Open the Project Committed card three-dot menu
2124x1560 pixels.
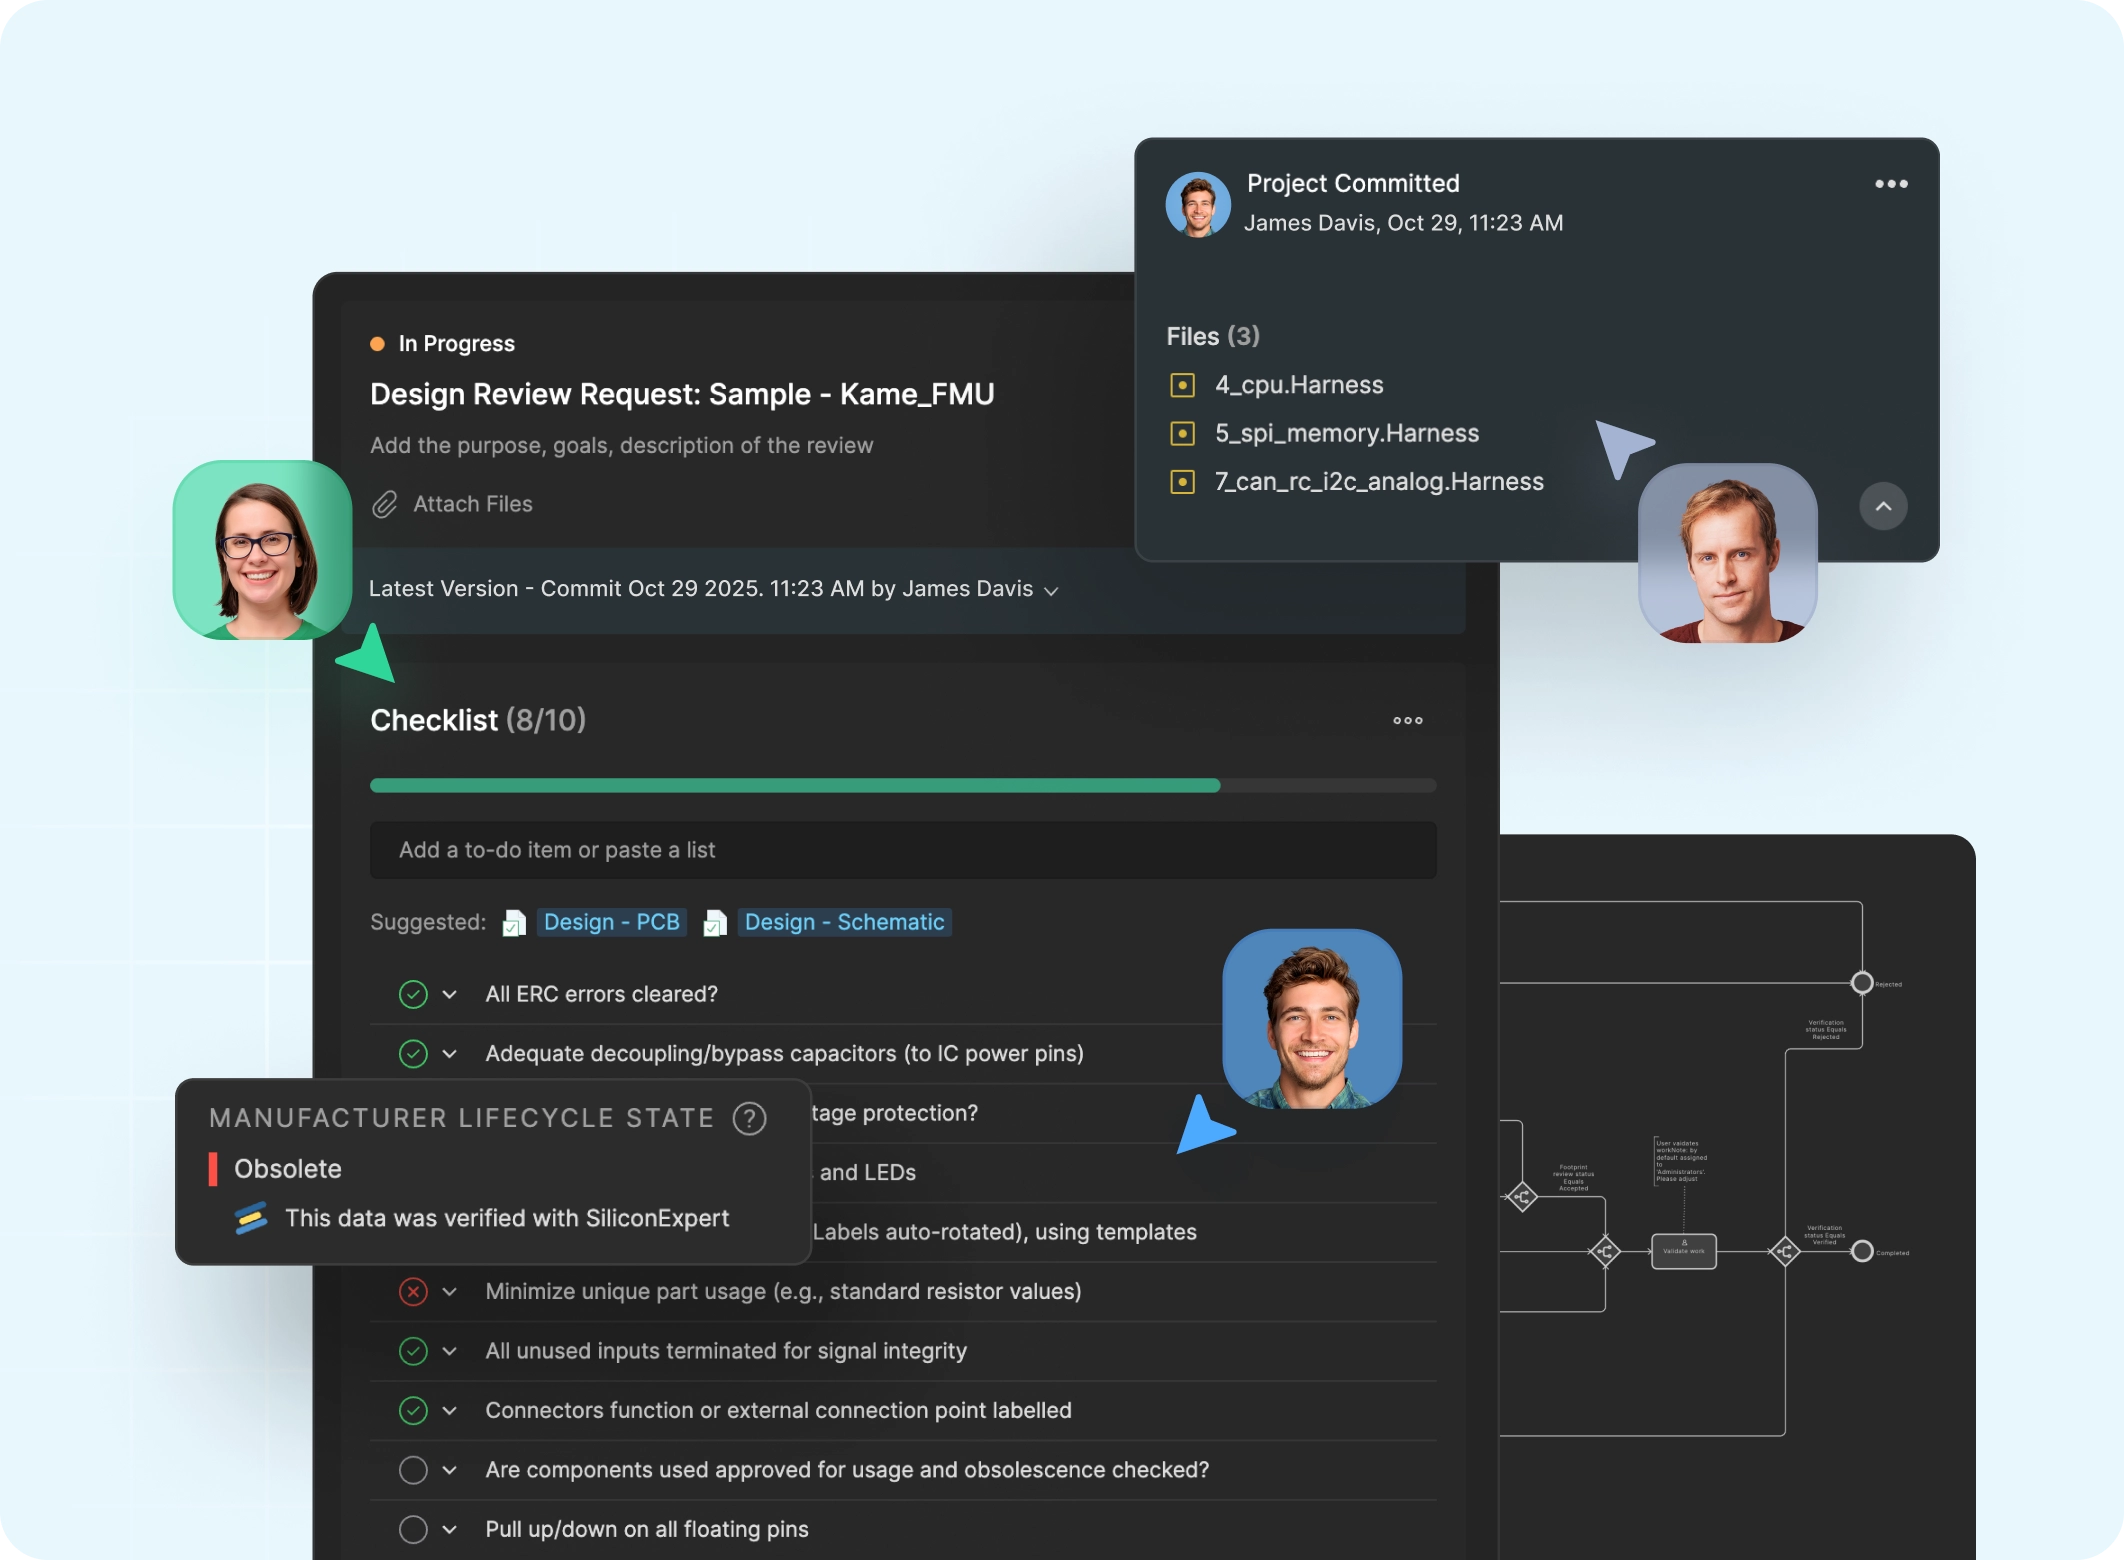1891,184
